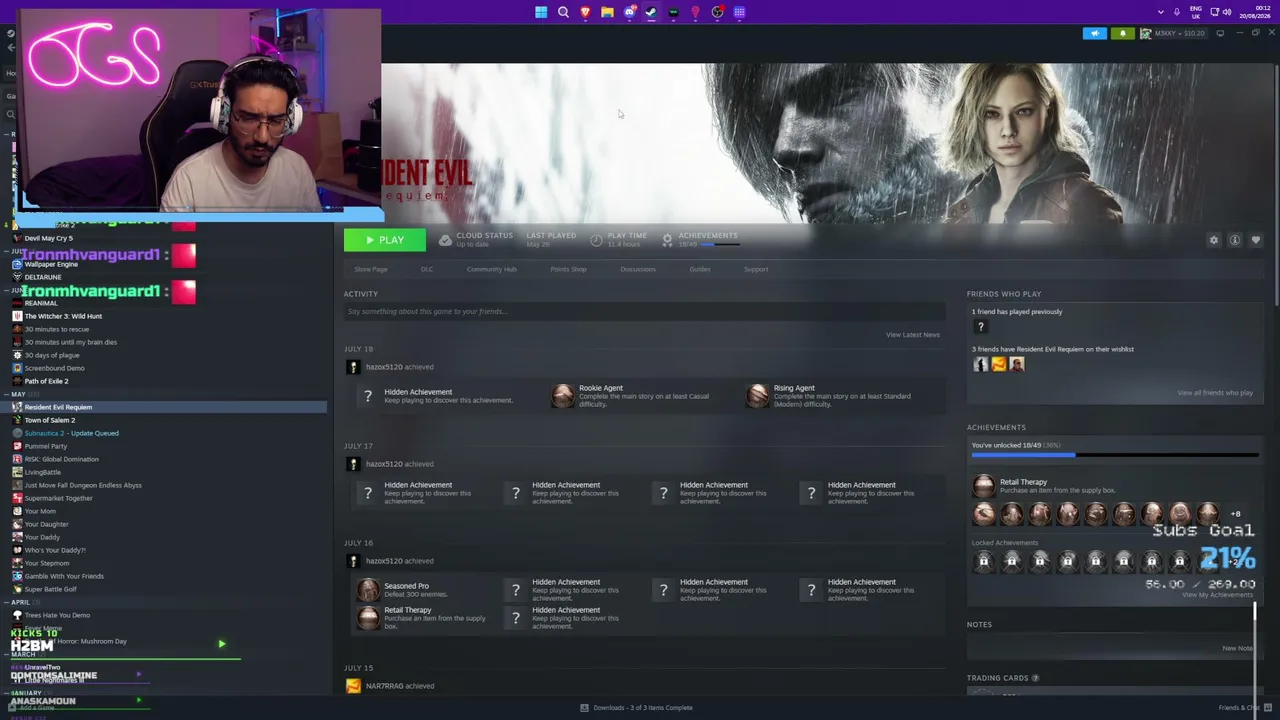Click the Steam announcements megaphone button
Viewport: 1280px width, 720px height.
click(1095, 33)
